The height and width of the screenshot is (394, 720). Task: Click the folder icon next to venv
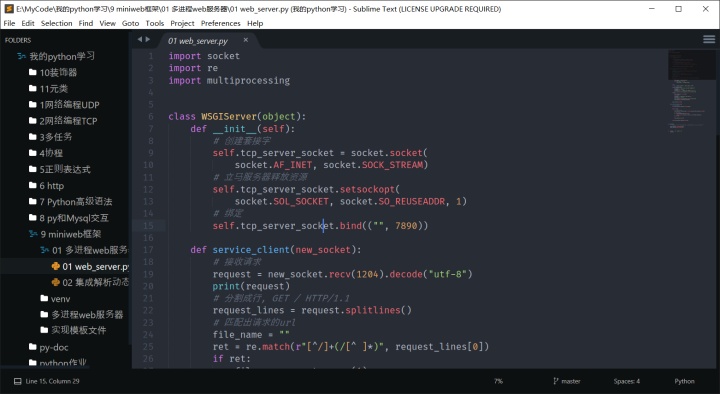click(x=44, y=298)
